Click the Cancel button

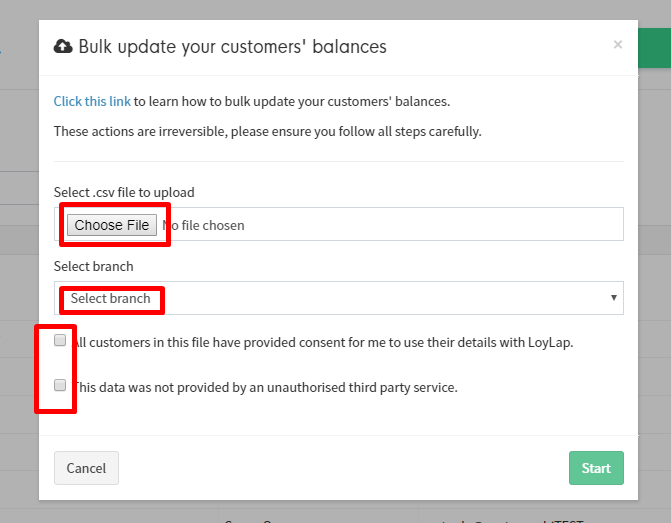86,468
